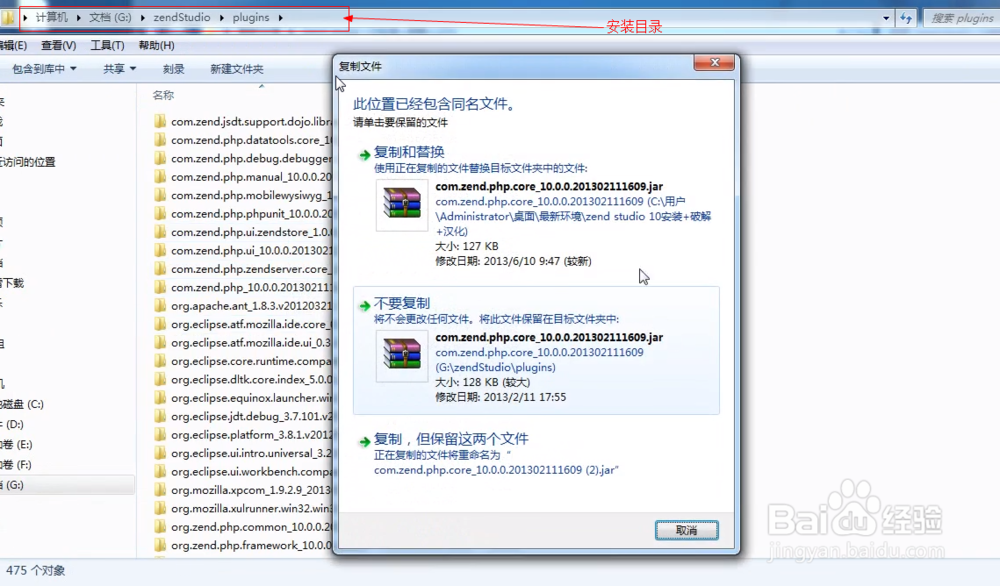
Task: Open the 帮助(H) menu
Action: [x=156, y=45]
